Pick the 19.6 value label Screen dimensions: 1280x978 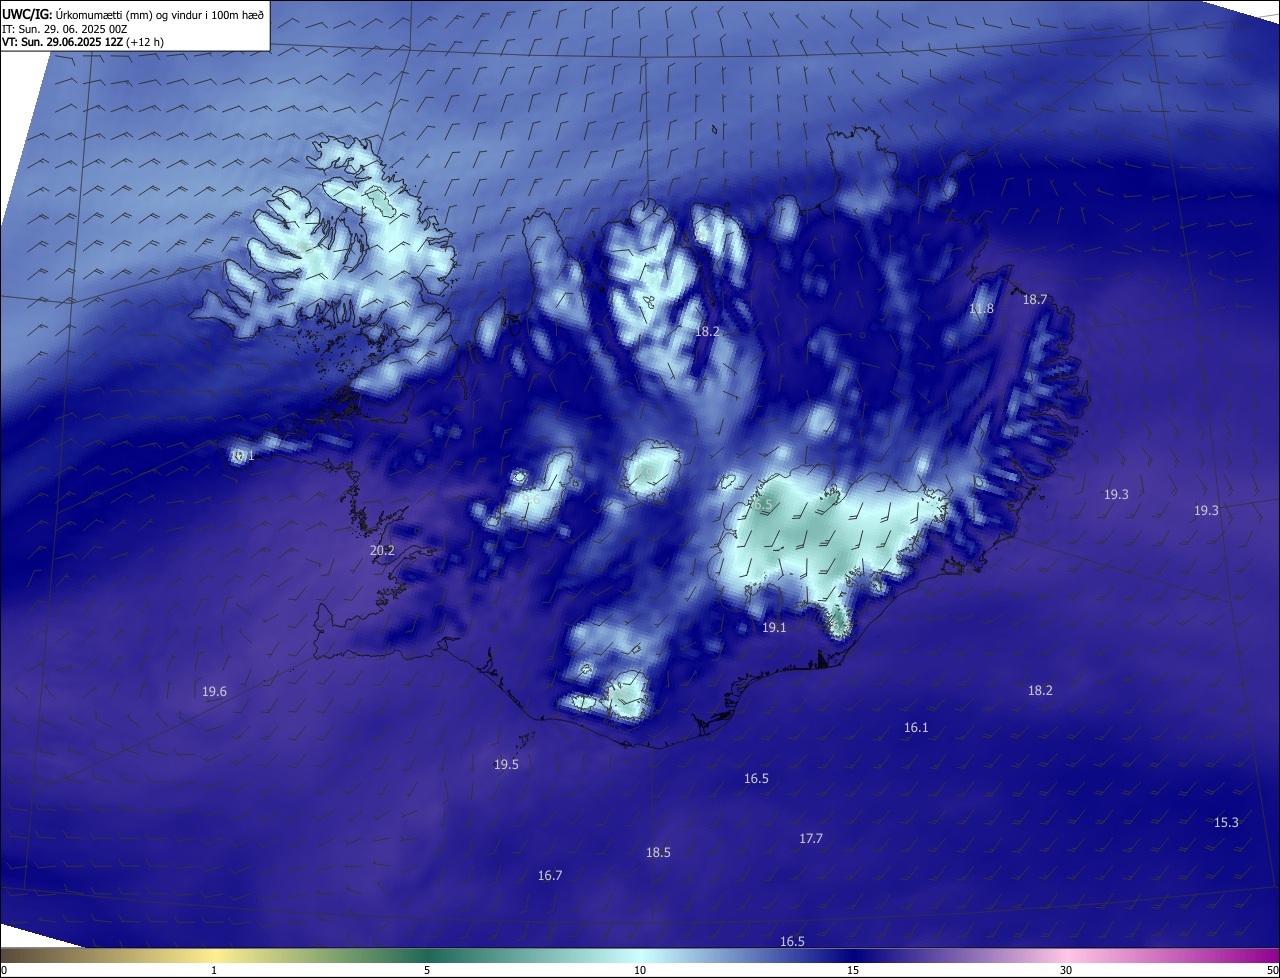[214, 691]
